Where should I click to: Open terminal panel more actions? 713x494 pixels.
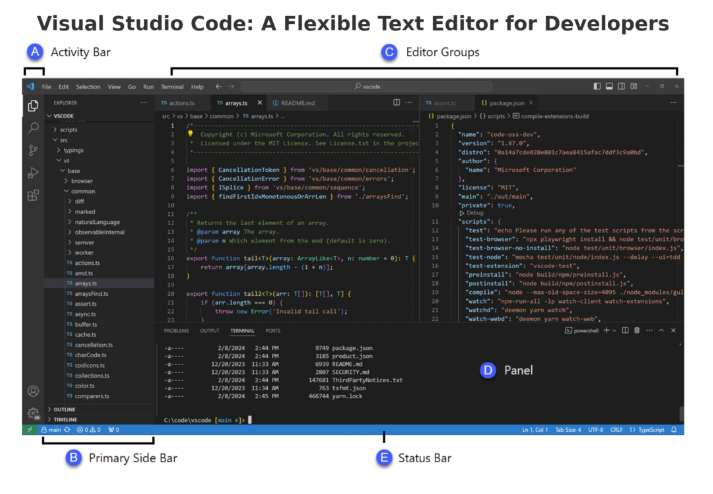649,331
